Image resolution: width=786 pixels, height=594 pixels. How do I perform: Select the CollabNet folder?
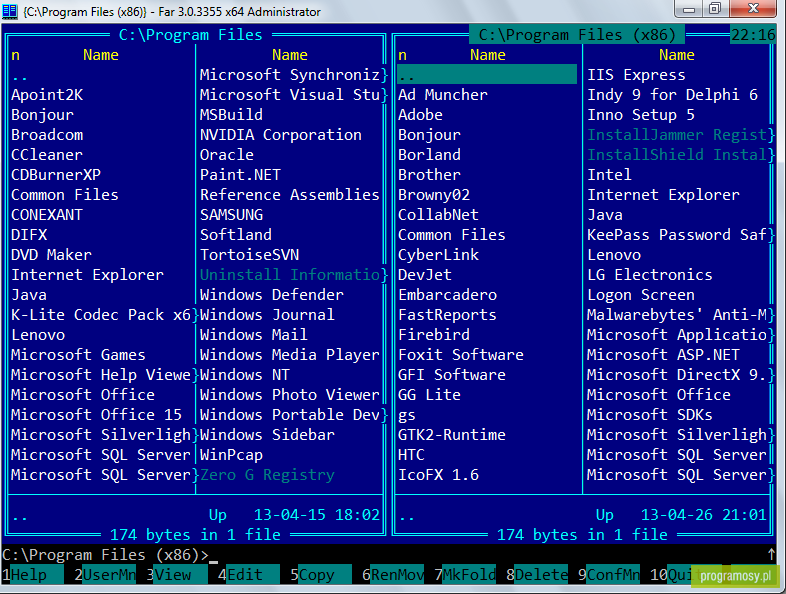point(438,215)
